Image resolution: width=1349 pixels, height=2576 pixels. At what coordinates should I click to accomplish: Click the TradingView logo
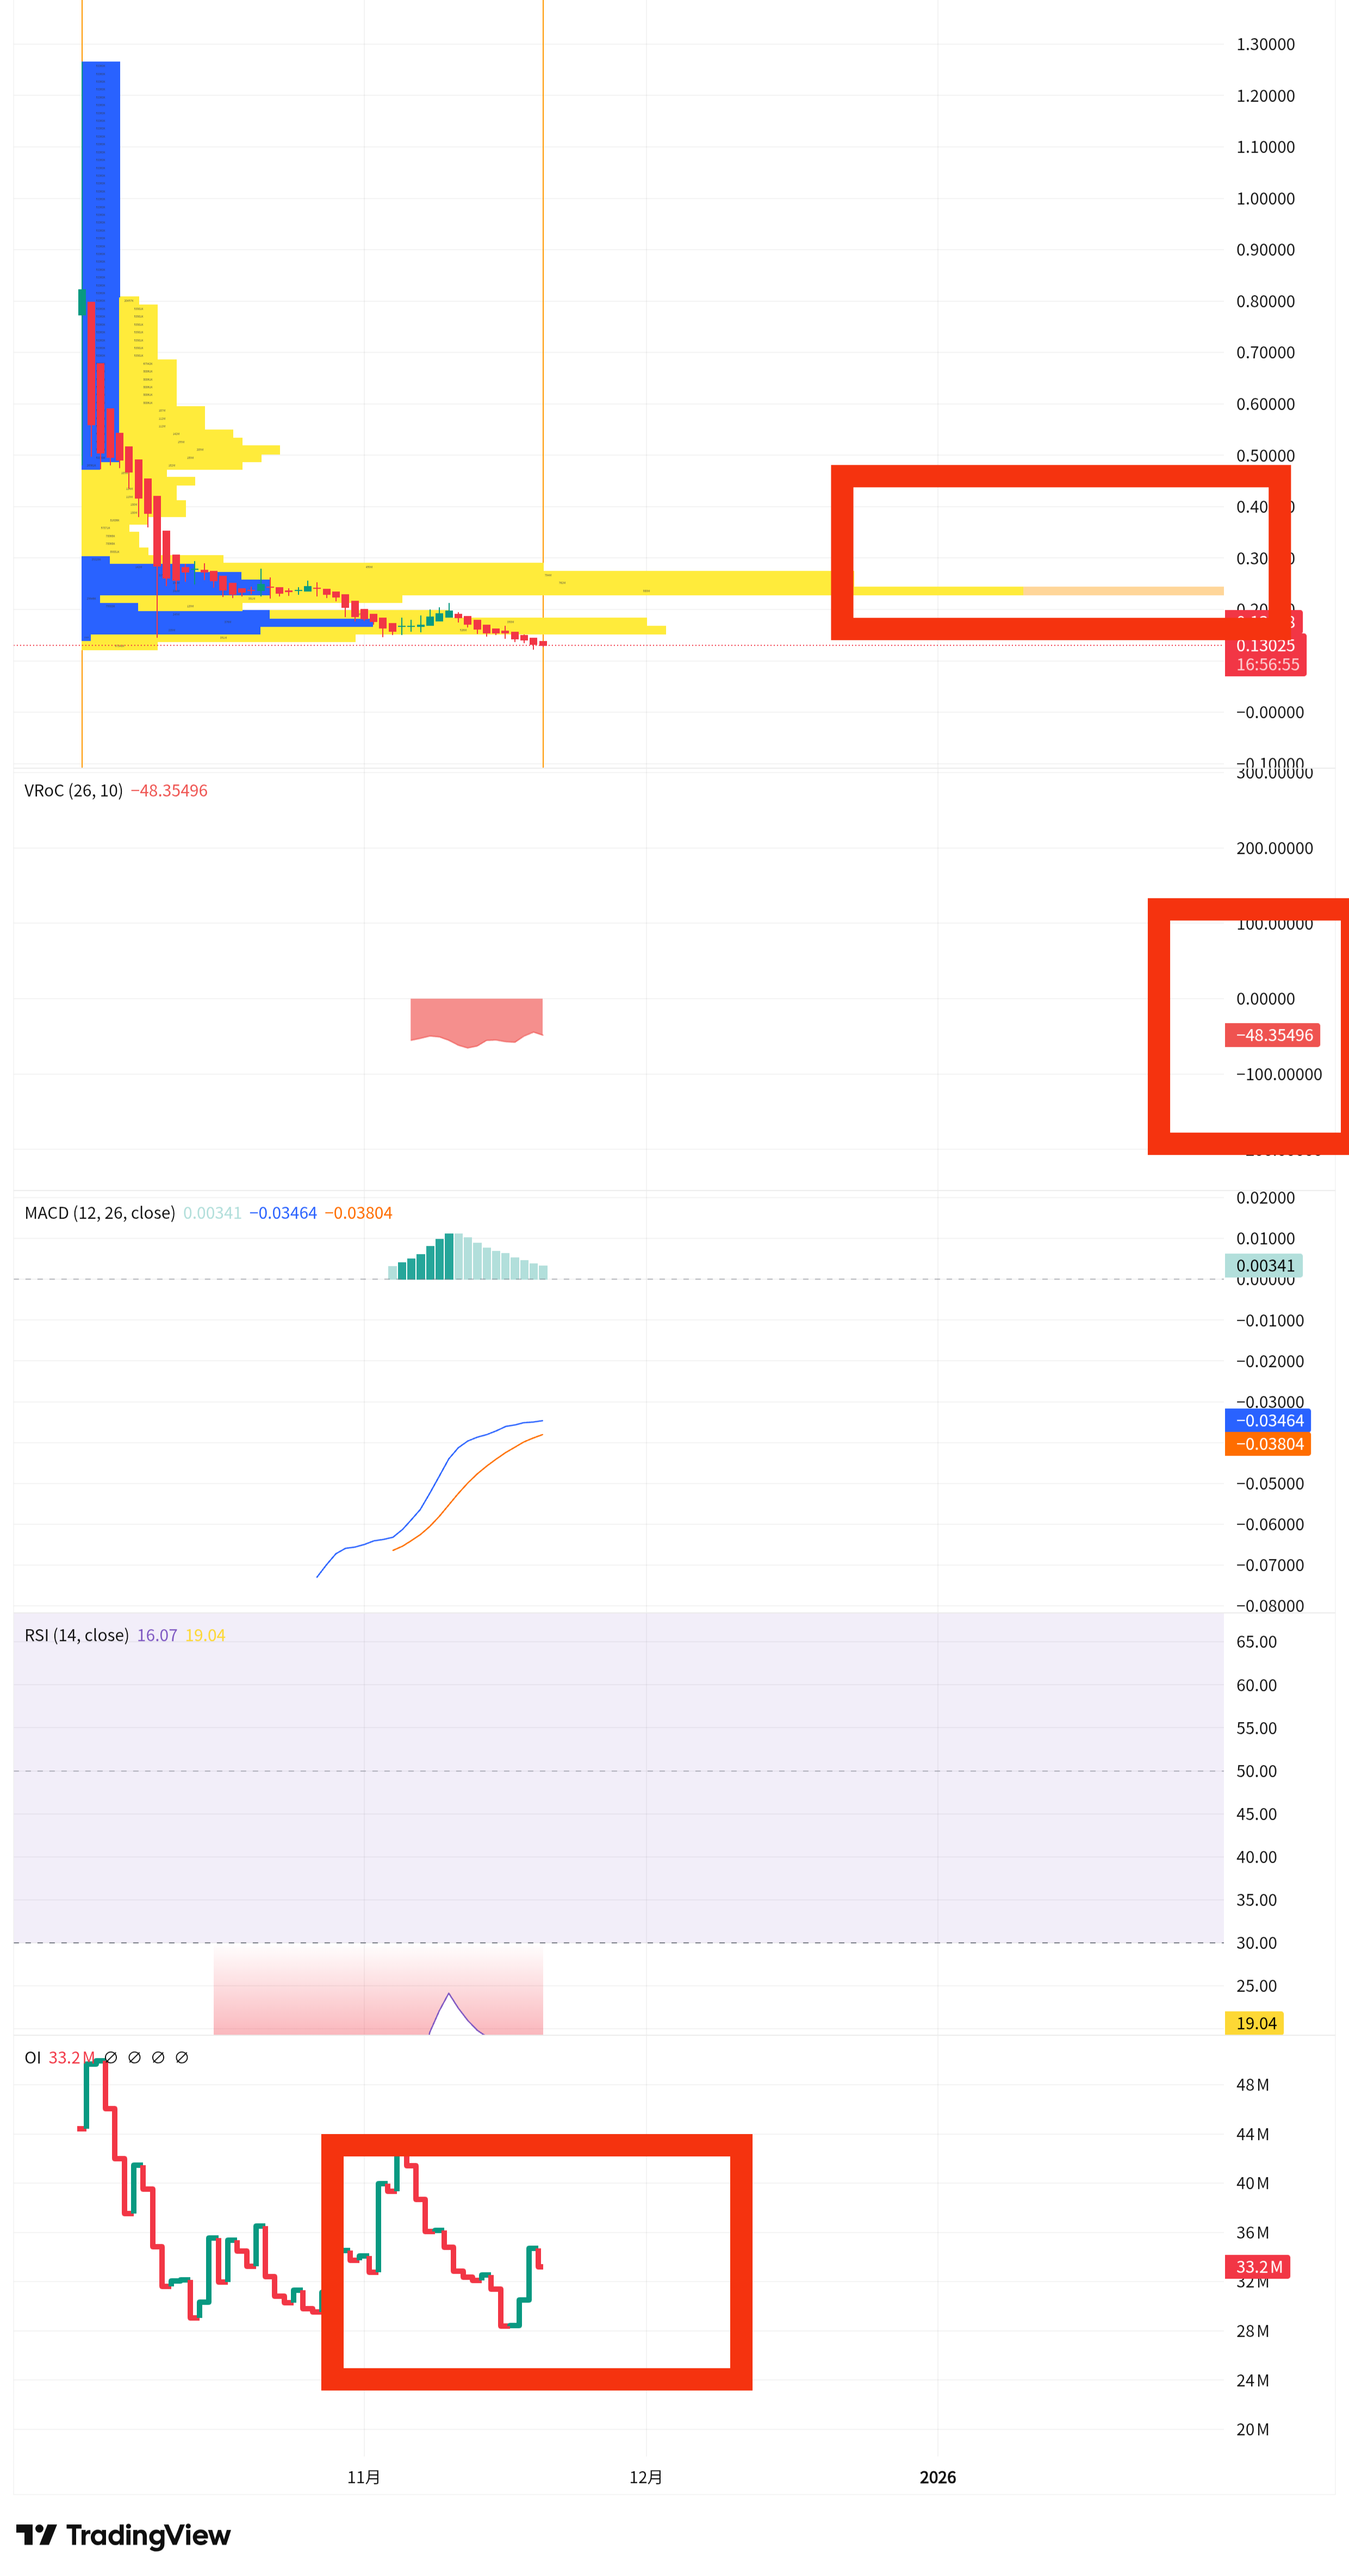coord(123,2535)
